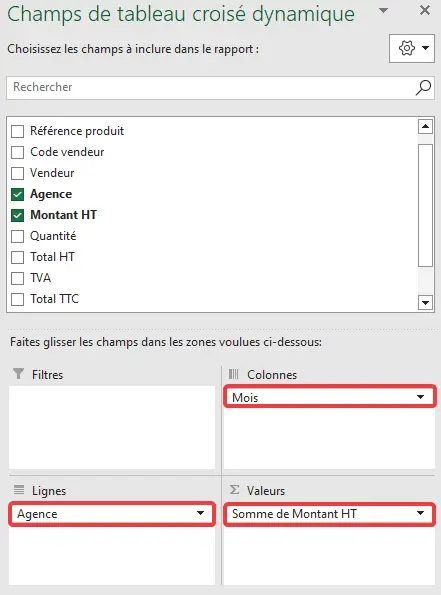
Task: Click the Filtres funnel icon
Action: click(18, 373)
